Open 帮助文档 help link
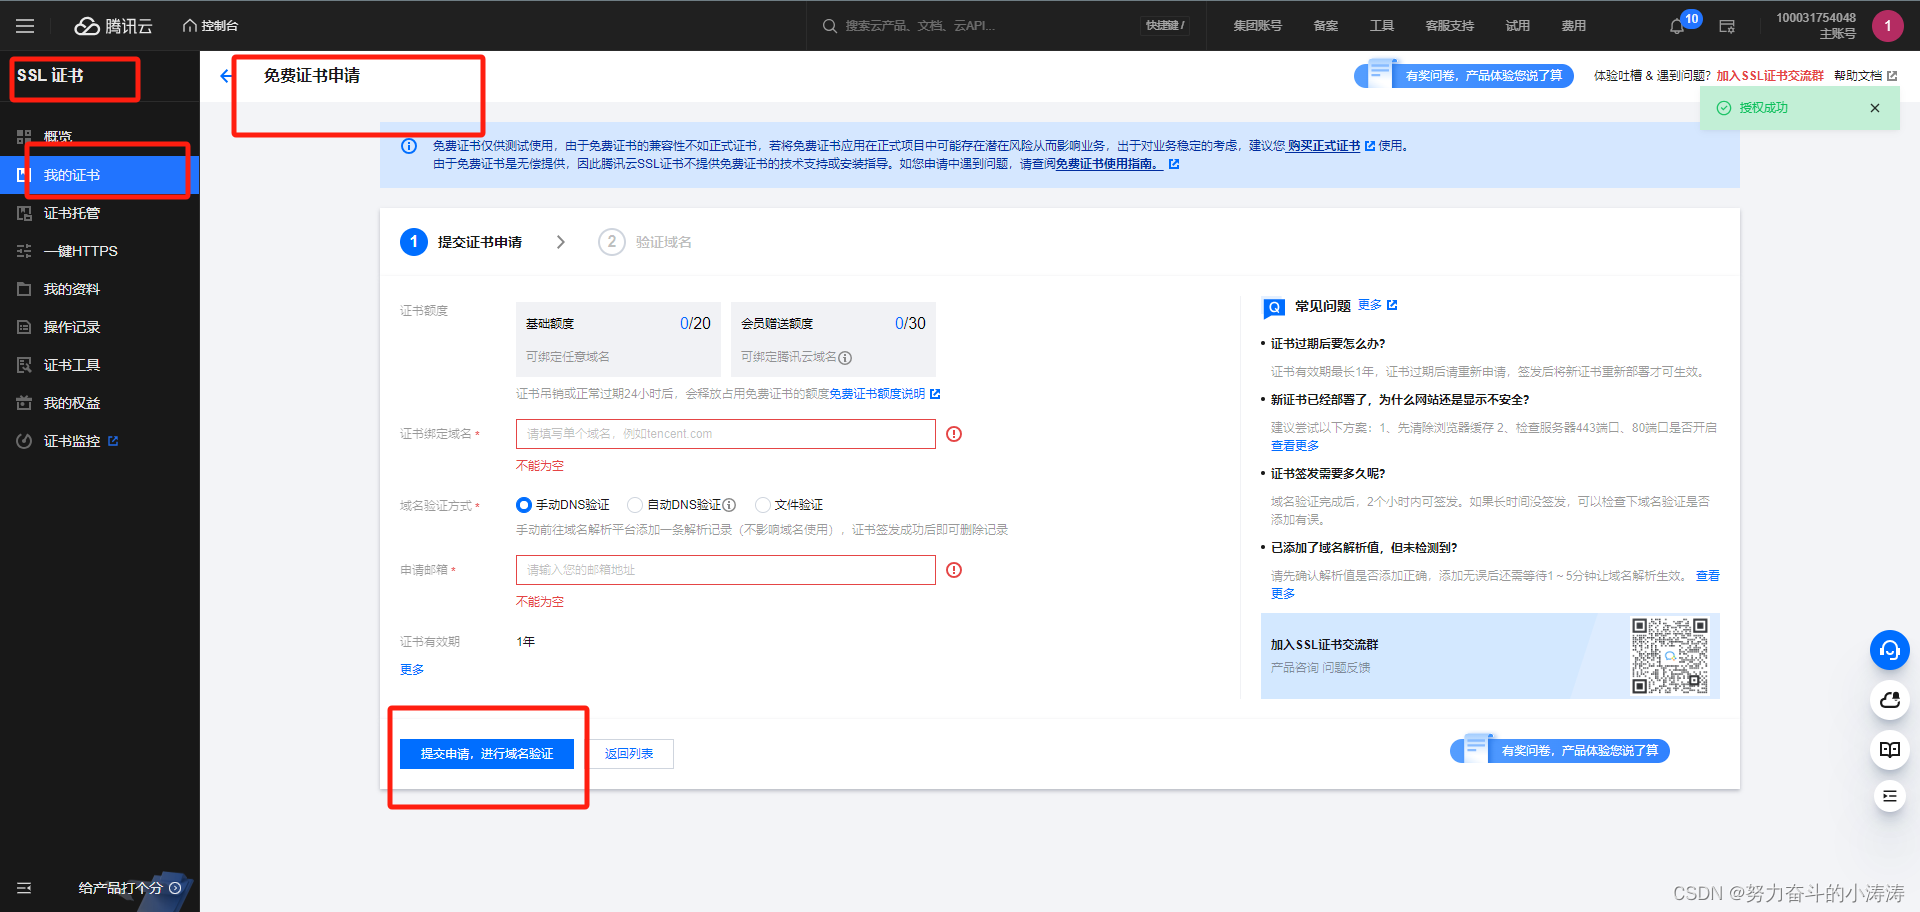 click(1865, 76)
